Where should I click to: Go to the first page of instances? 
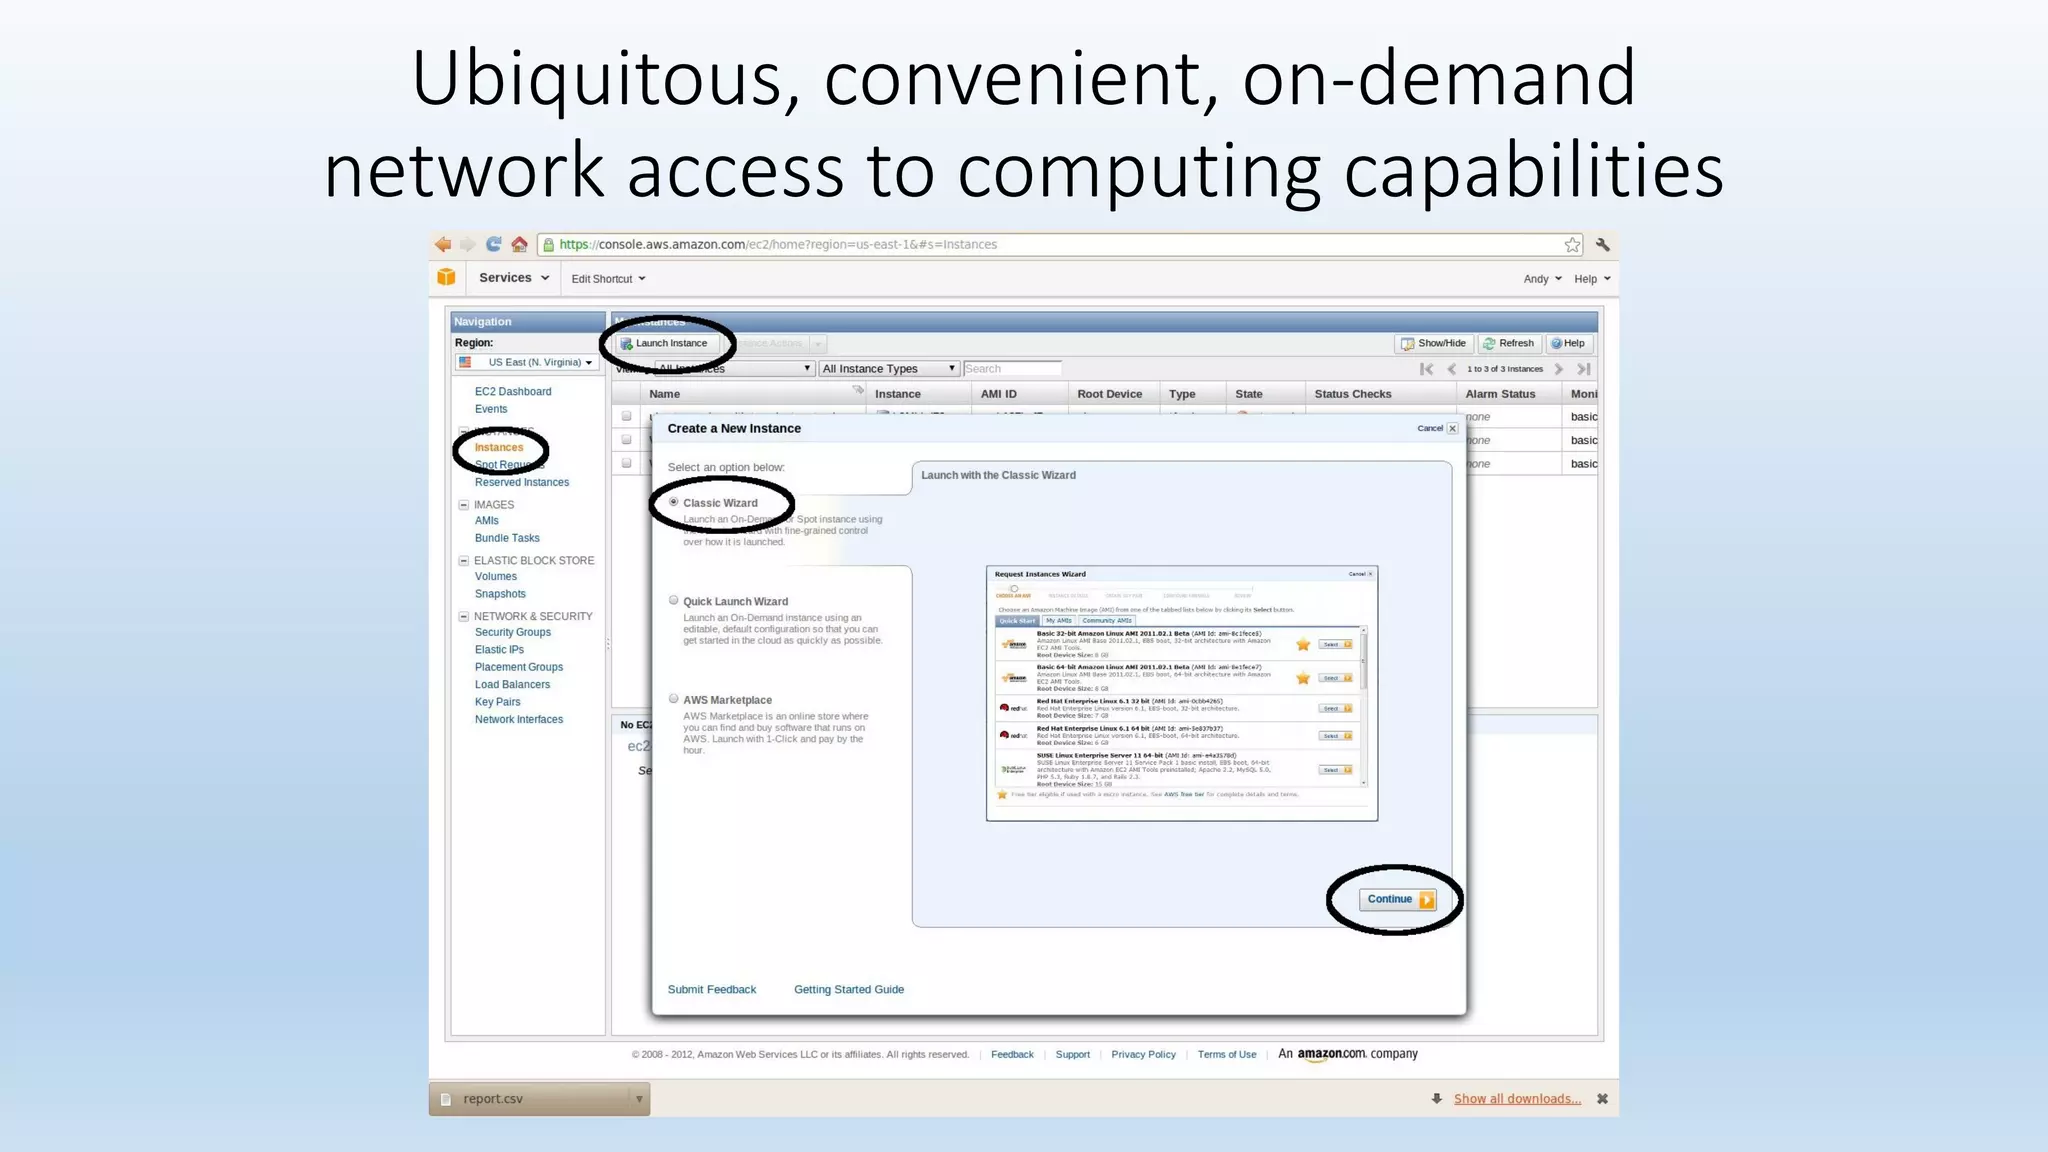point(1427,369)
